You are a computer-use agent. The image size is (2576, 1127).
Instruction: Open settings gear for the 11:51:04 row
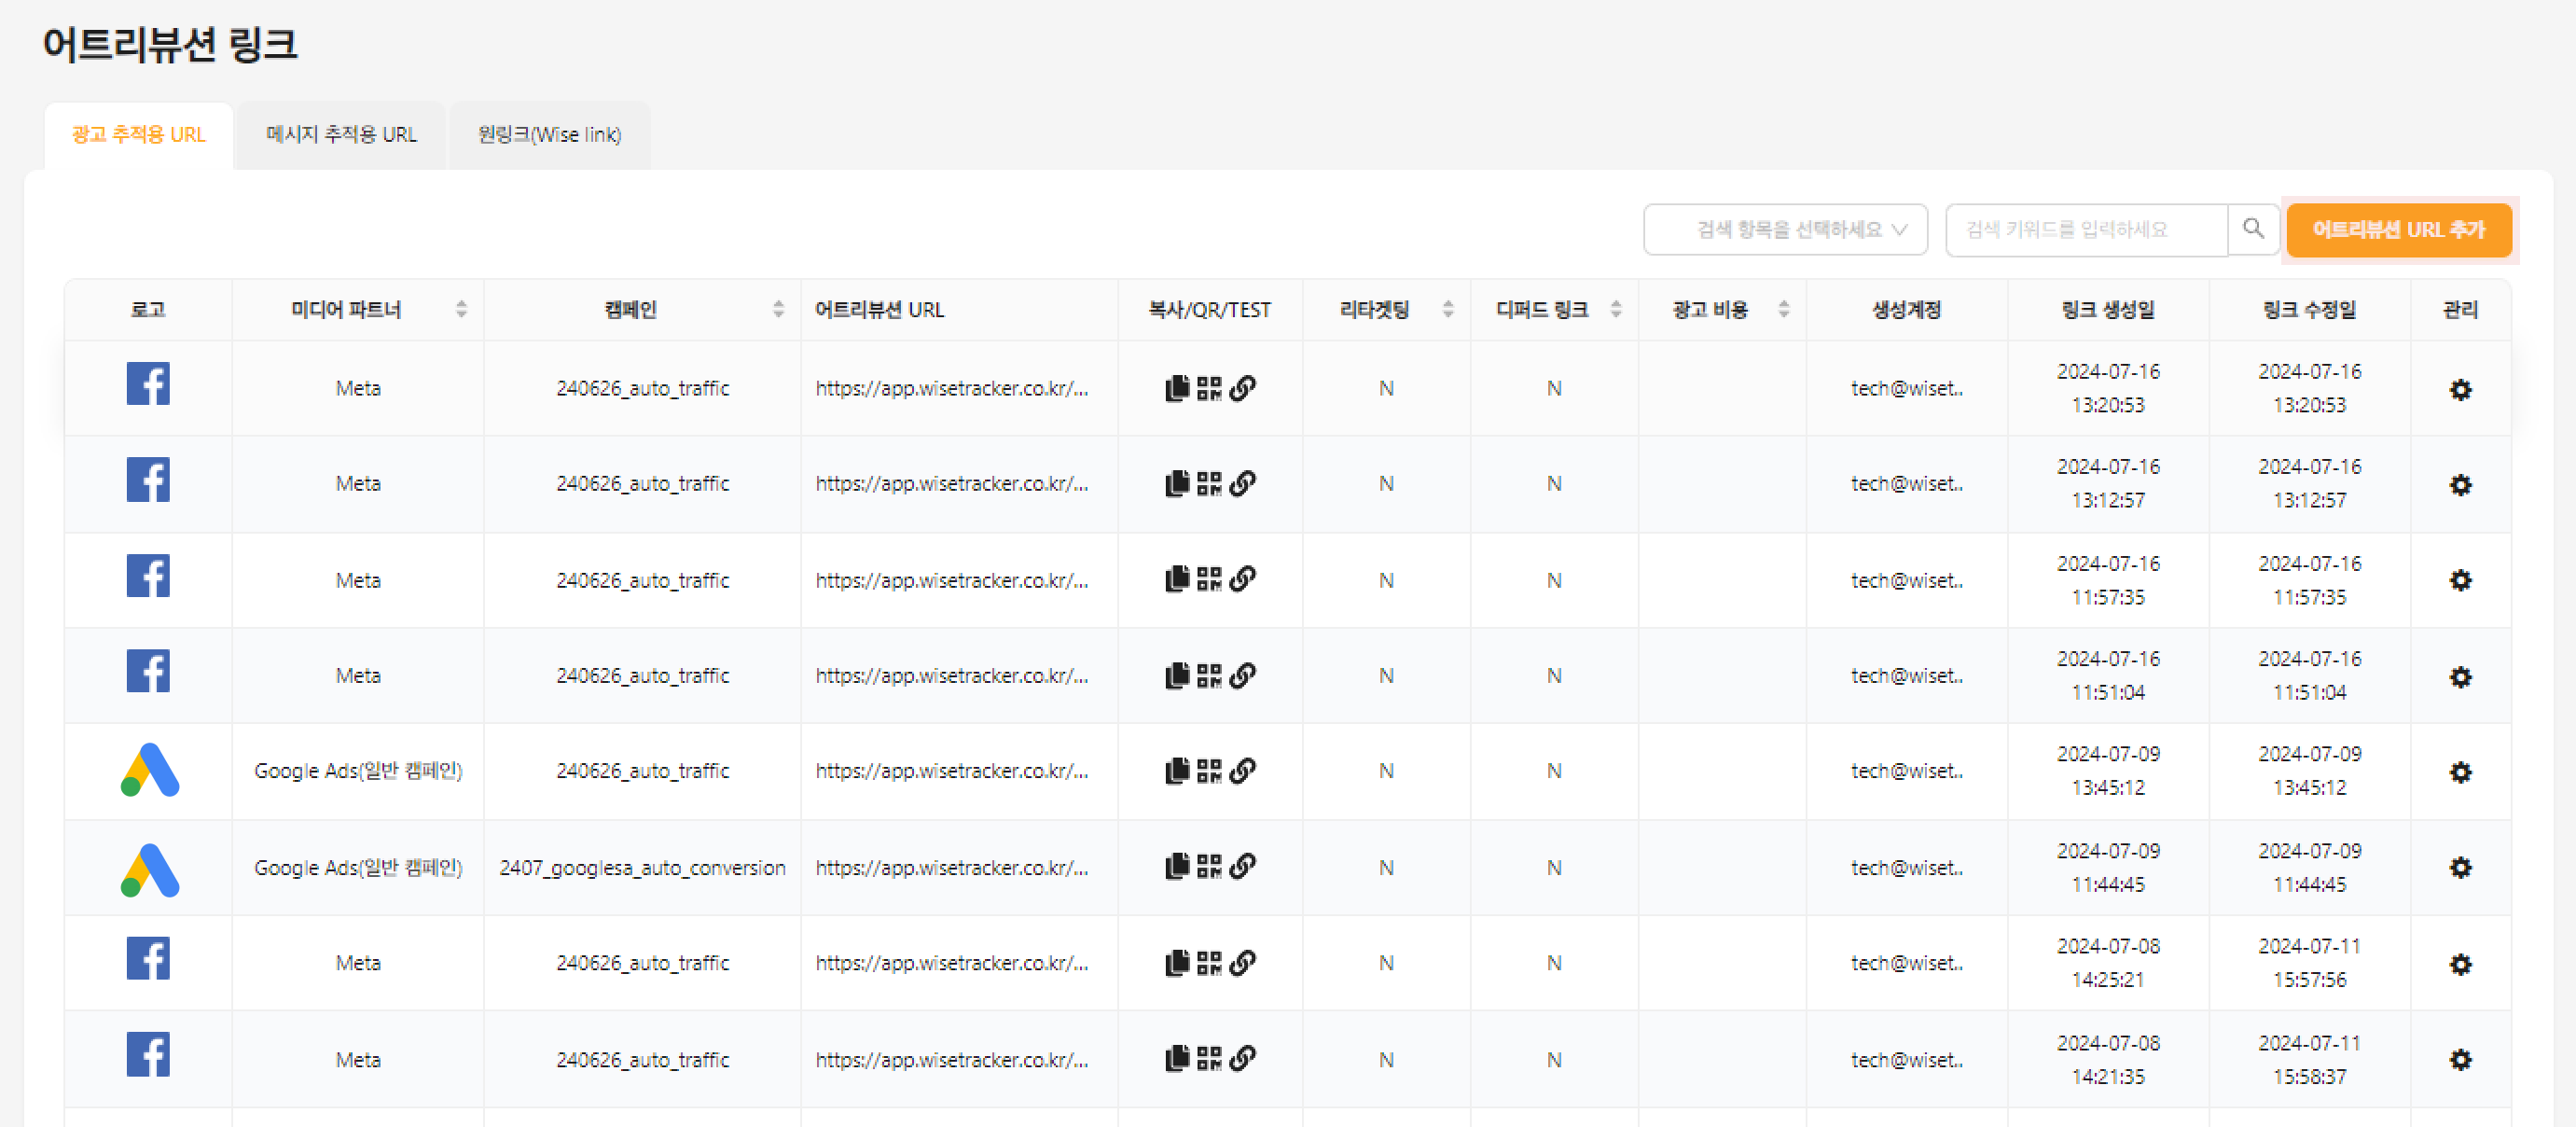point(2460,677)
